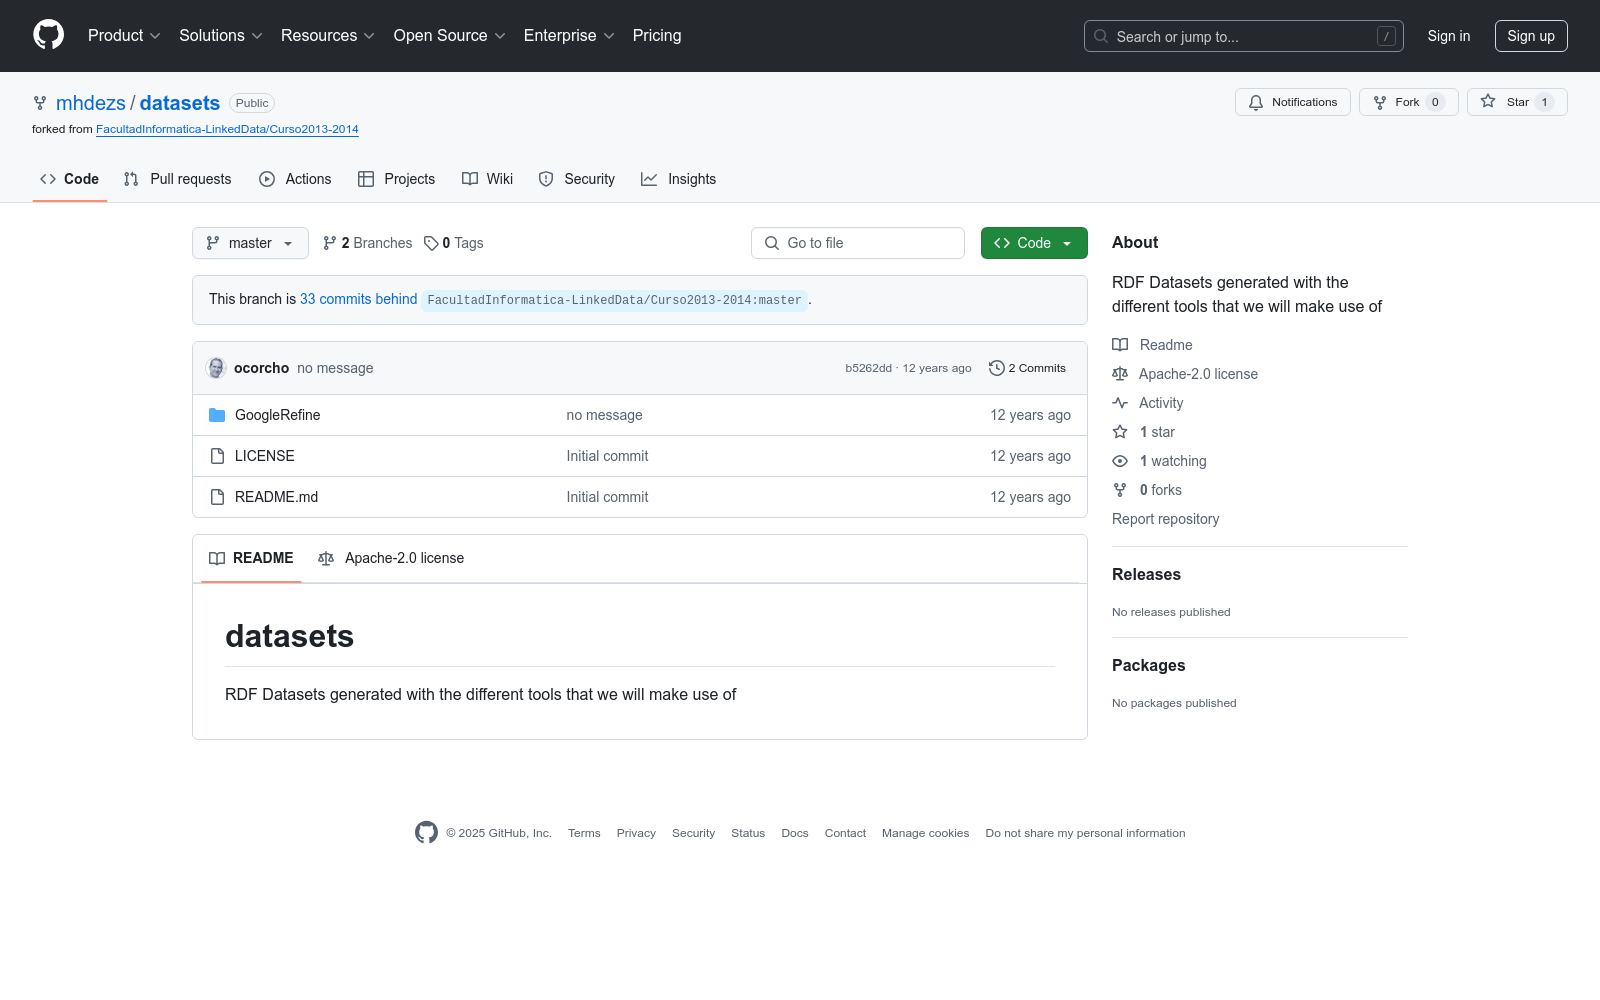Viewport: 1600px width, 1000px height.
Task: Click the search magnifier icon in header
Action: (1101, 36)
